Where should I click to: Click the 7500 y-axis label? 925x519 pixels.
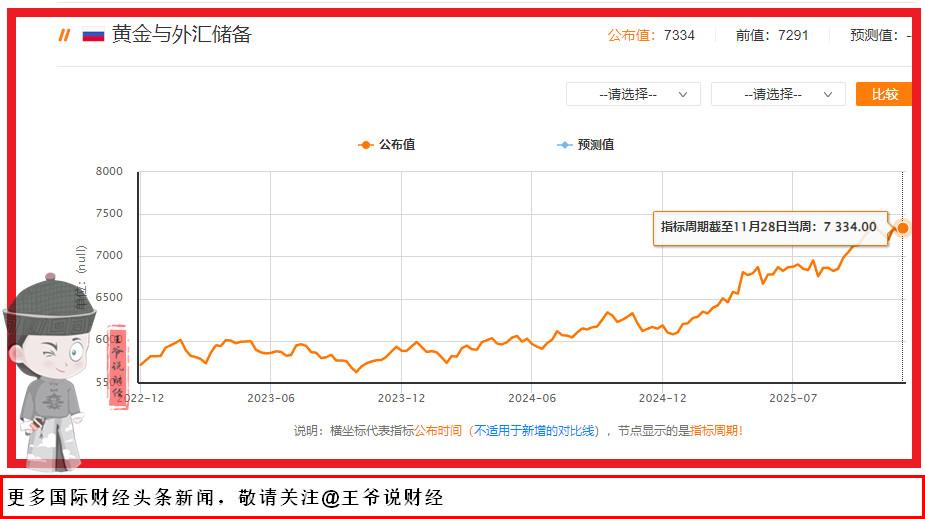(x=109, y=213)
